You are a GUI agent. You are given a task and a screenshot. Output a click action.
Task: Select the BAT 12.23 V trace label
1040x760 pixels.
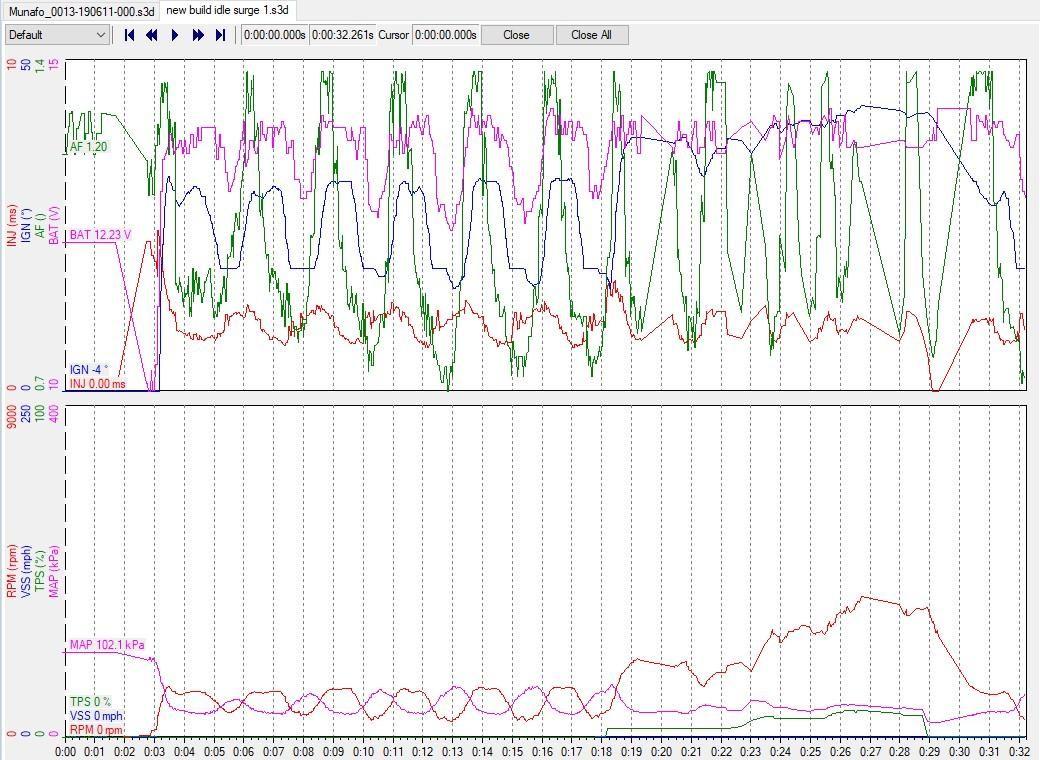coord(100,235)
